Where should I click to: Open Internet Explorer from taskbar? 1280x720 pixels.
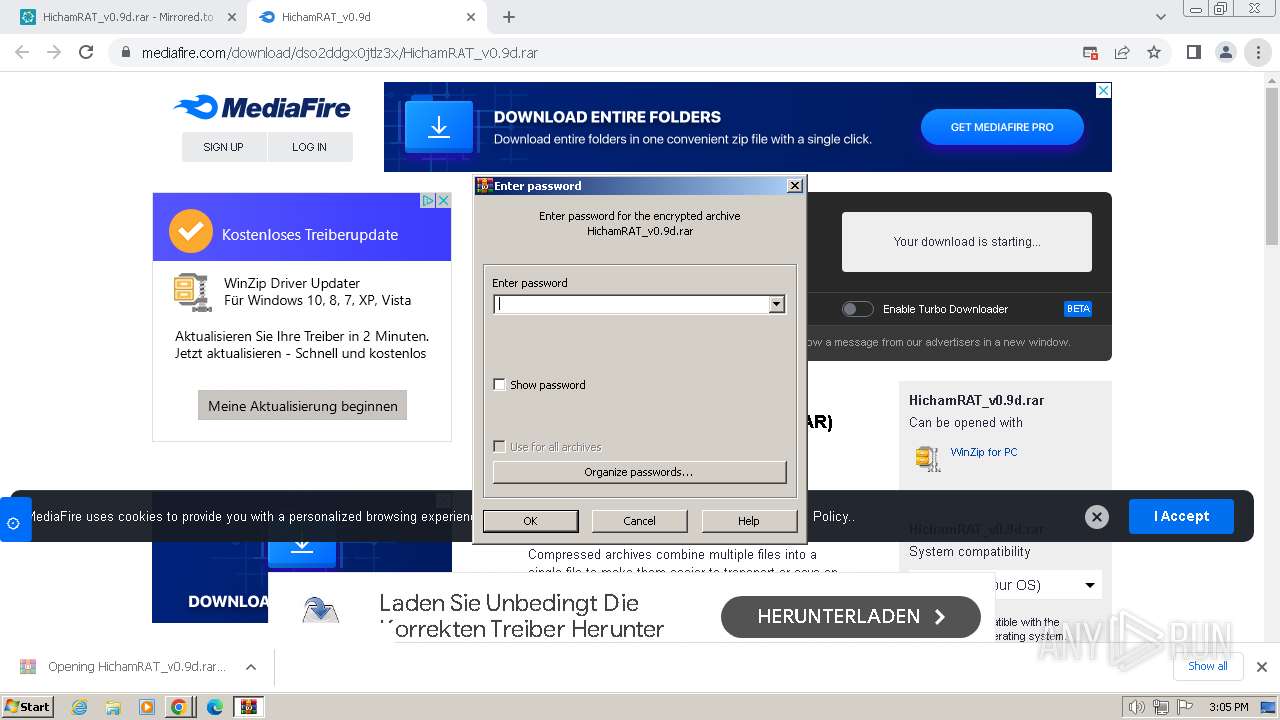tap(79, 707)
